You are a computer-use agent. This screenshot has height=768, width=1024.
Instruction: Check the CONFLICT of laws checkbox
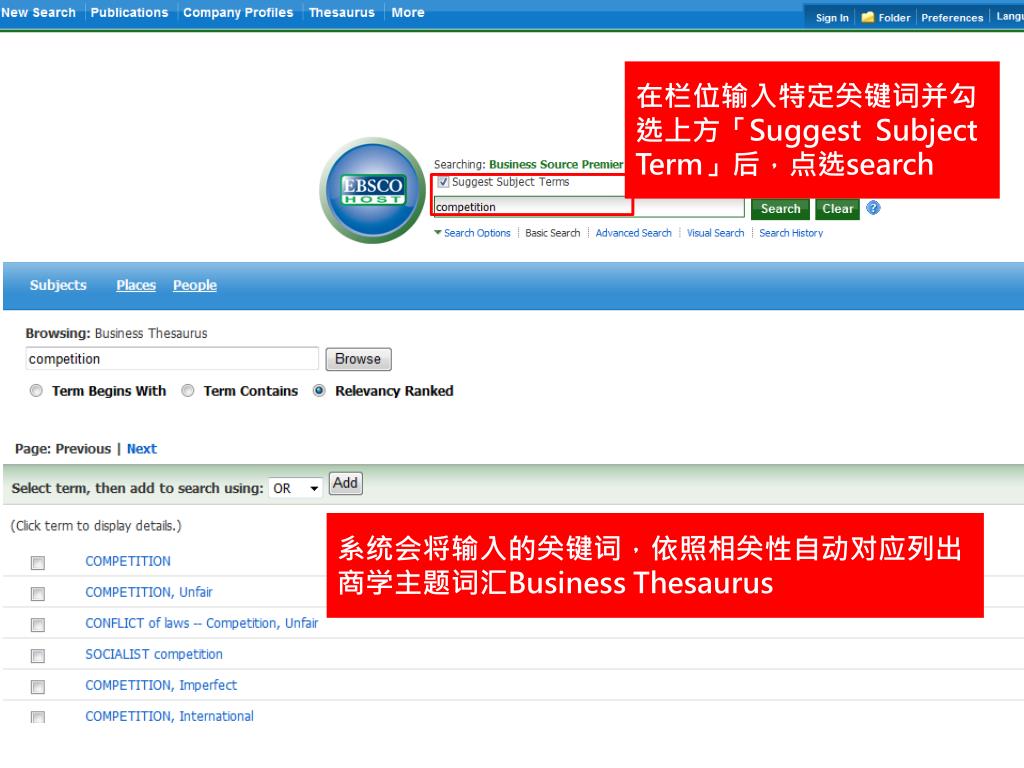38,624
